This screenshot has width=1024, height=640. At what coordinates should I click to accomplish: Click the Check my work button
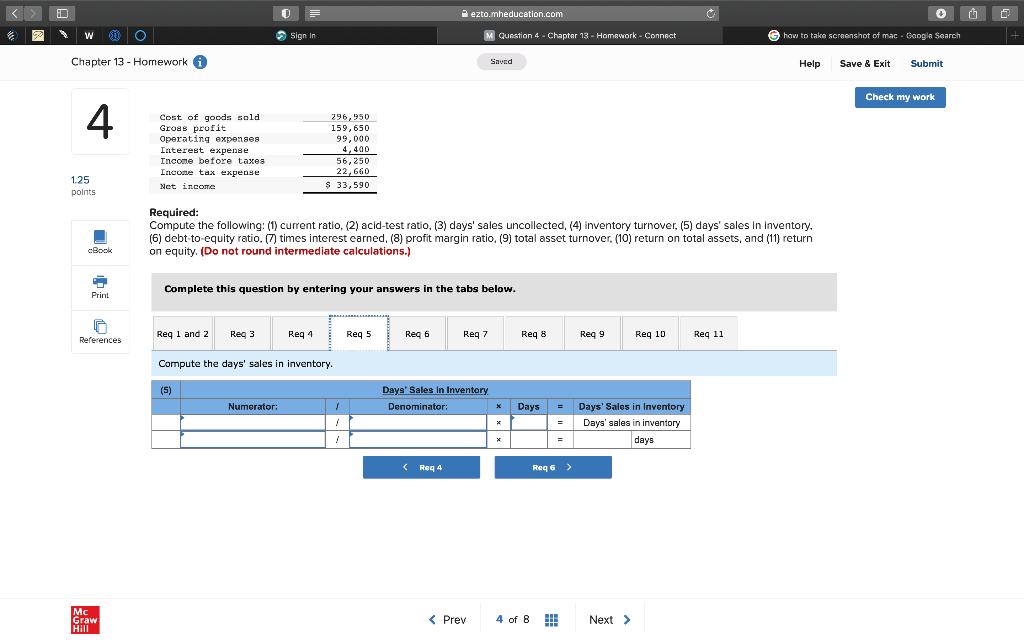tap(900, 97)
